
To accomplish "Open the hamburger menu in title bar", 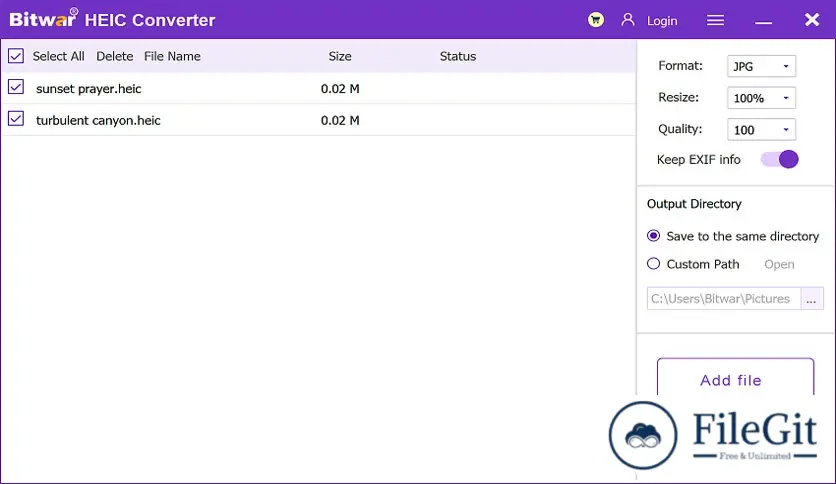I will coord(715,20).
